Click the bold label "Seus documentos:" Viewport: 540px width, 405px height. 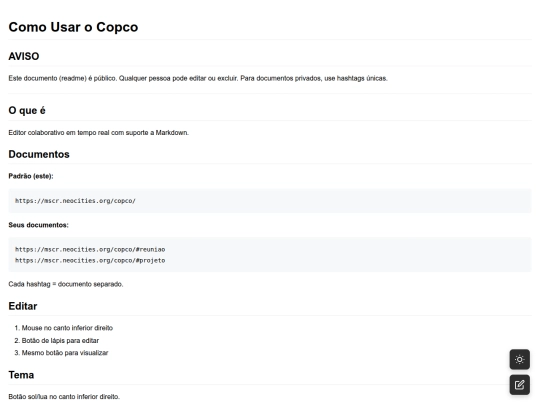coord(38,225)
